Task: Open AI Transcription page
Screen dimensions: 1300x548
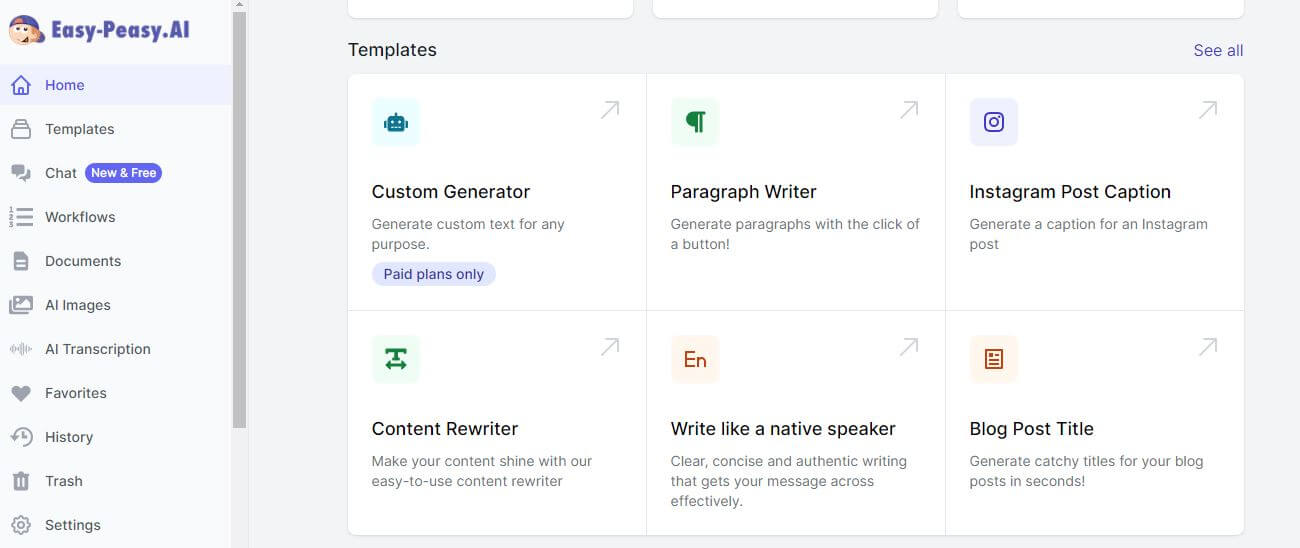Action: (97, 349)
